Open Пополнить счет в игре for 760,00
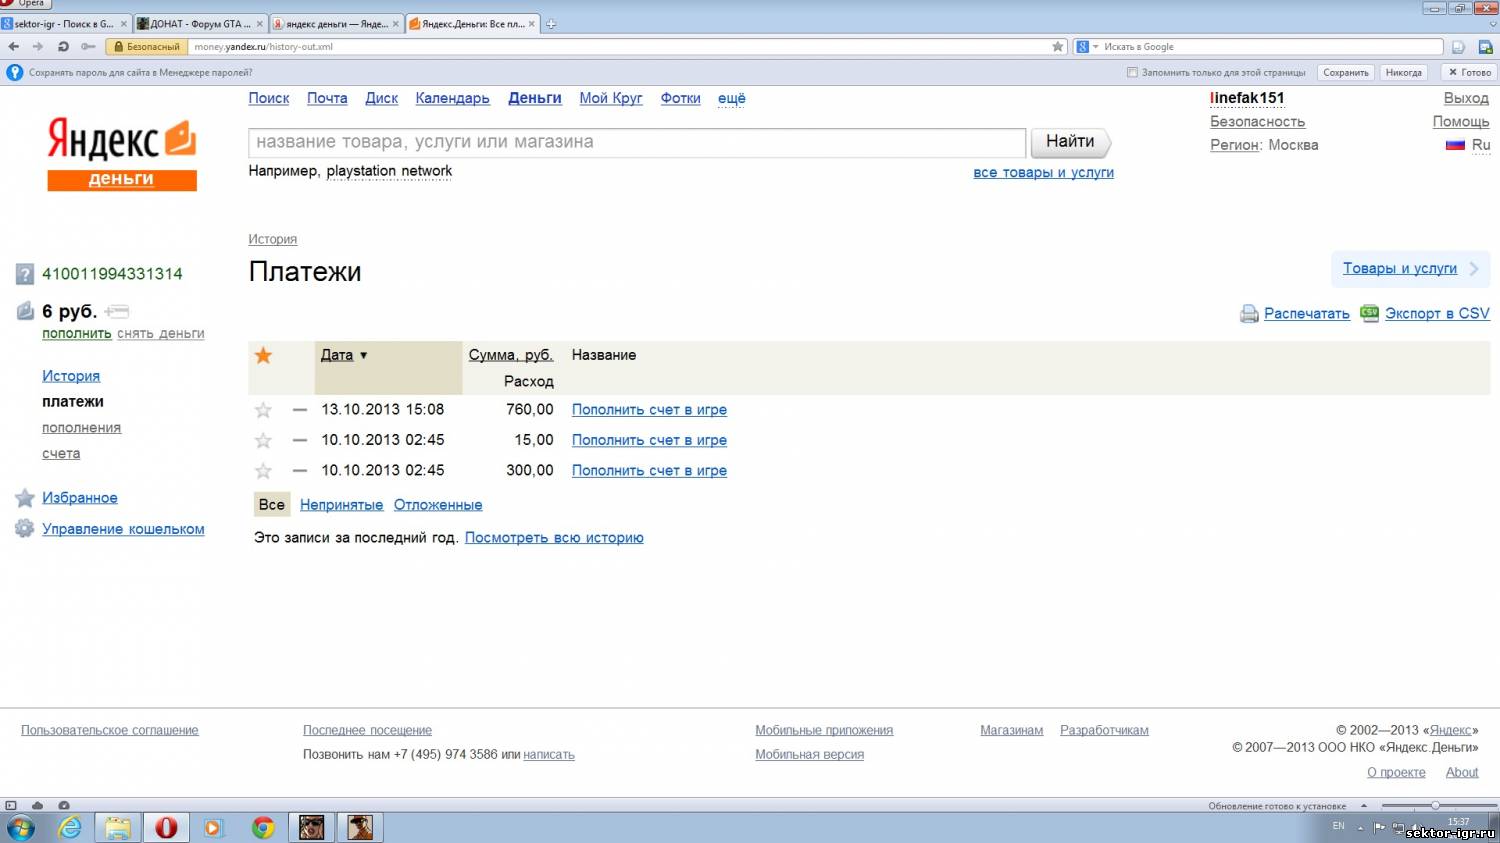Image resolution: width=1500 pixels, height=843 pixels. (x=649, y=410)
